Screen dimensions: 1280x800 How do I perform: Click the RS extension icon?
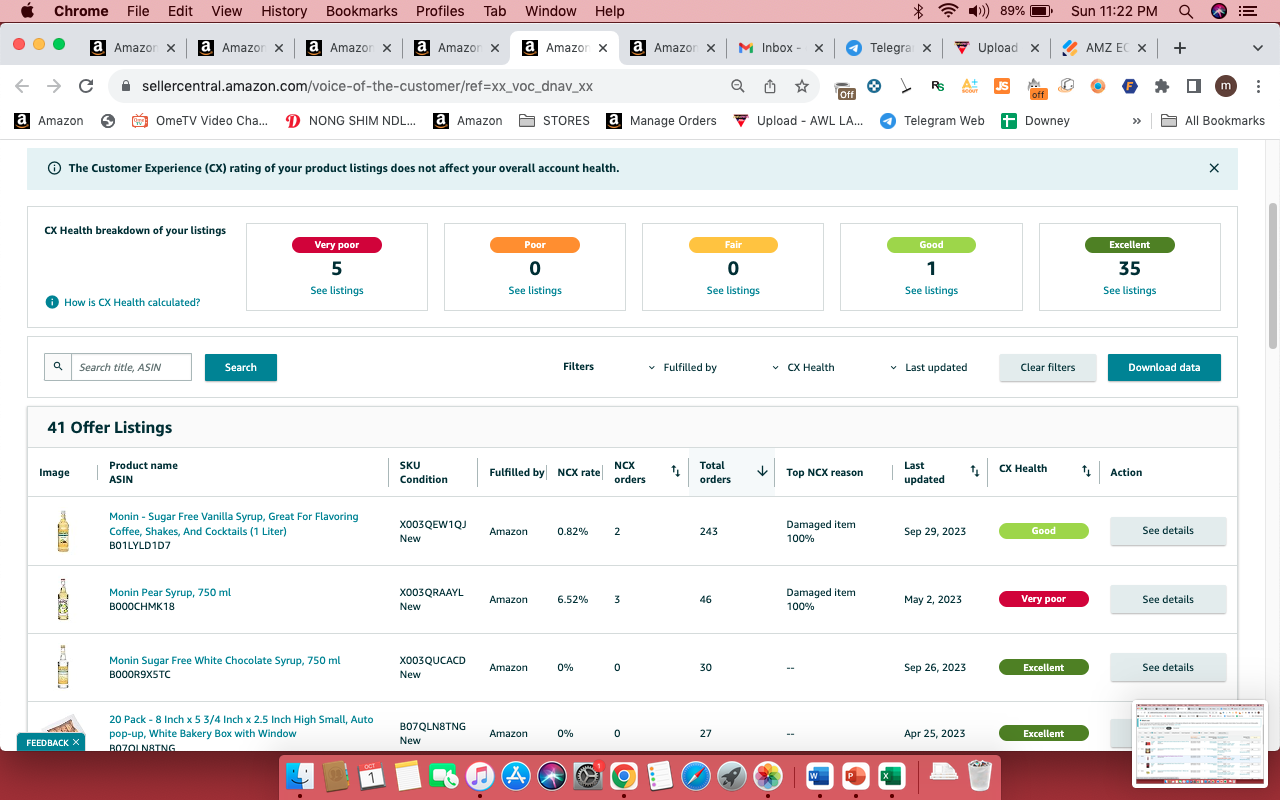(938, 86)
